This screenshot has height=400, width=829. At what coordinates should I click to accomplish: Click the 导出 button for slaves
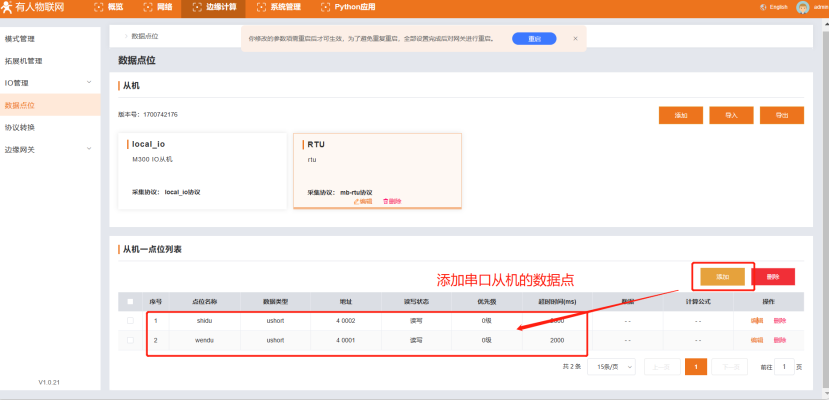(781, 115)
